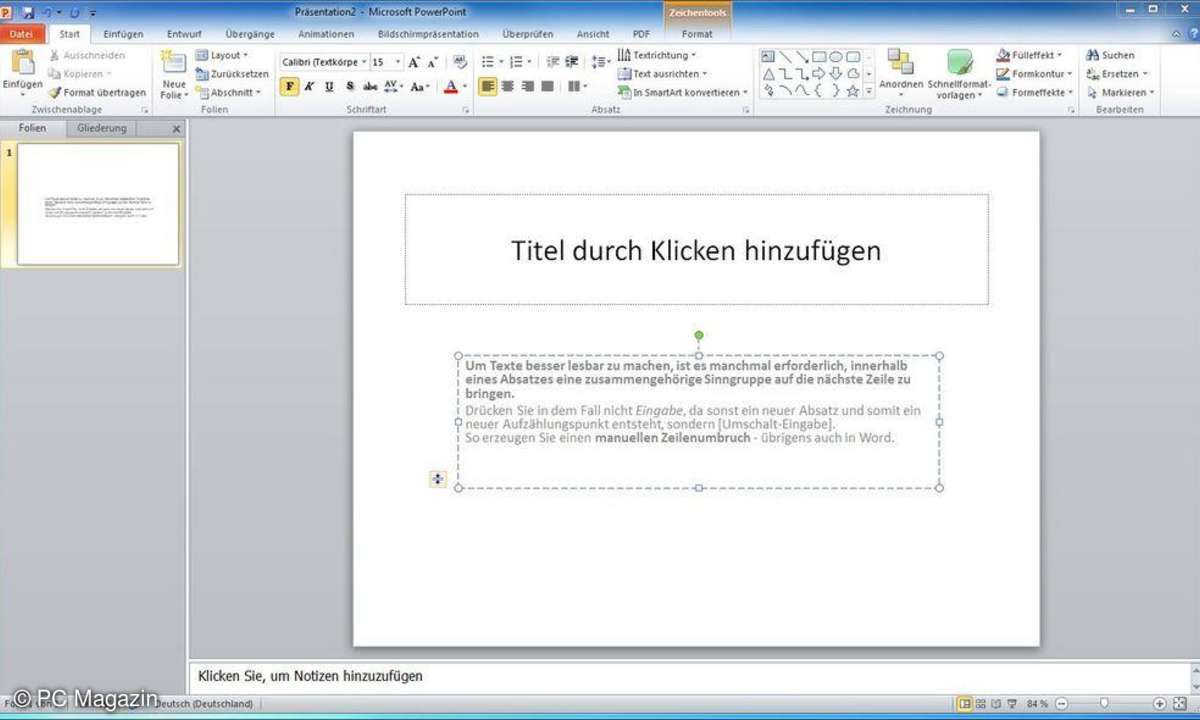This screenshot has height=720, width=1200.
Task: Click the font color red A
Action: 450,86
